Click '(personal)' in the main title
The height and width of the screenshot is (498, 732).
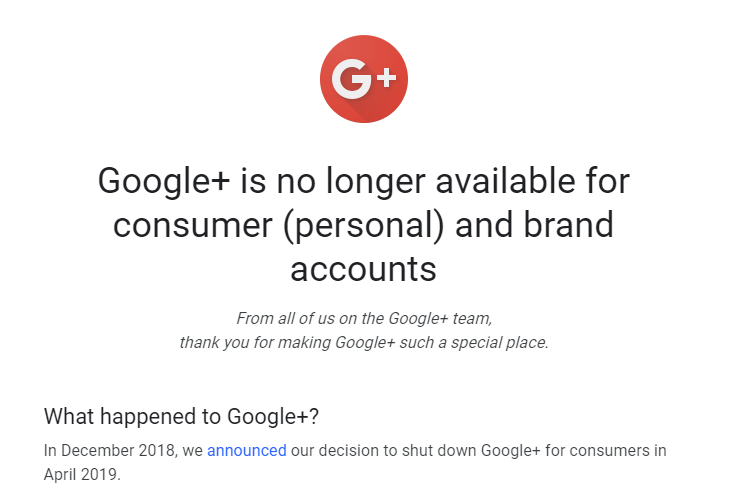point(364,226)
